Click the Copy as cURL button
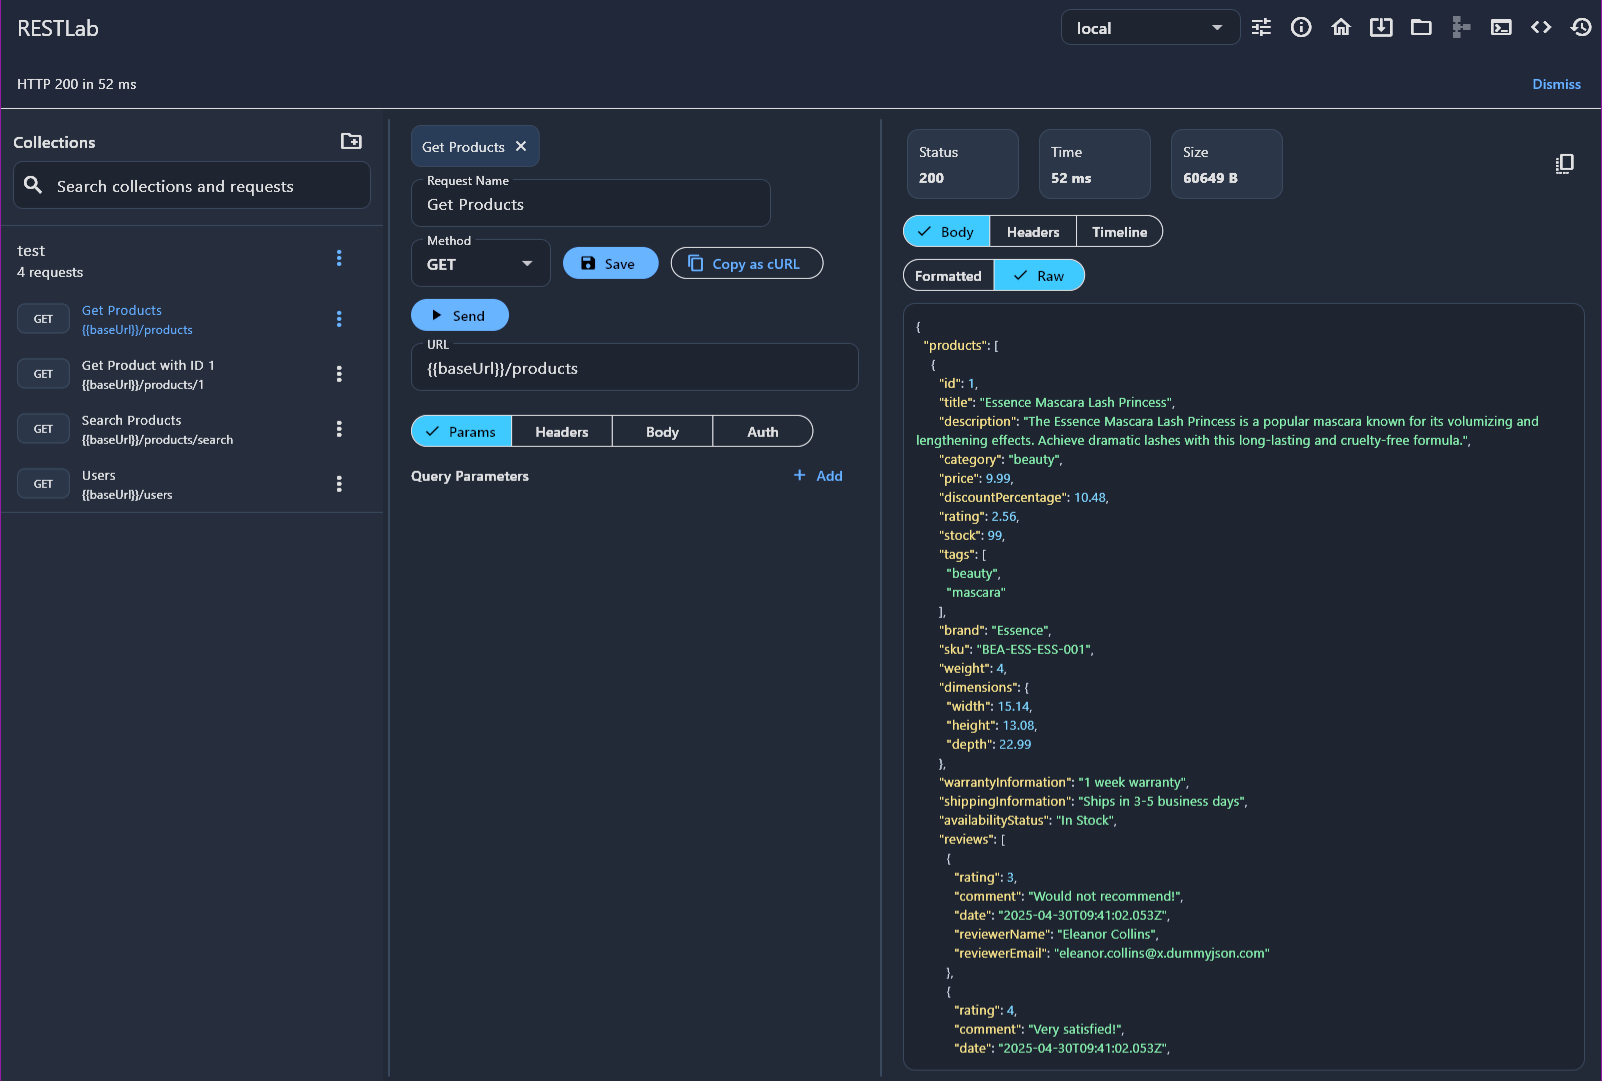The image size is (1602, 1081). (747, 263)
